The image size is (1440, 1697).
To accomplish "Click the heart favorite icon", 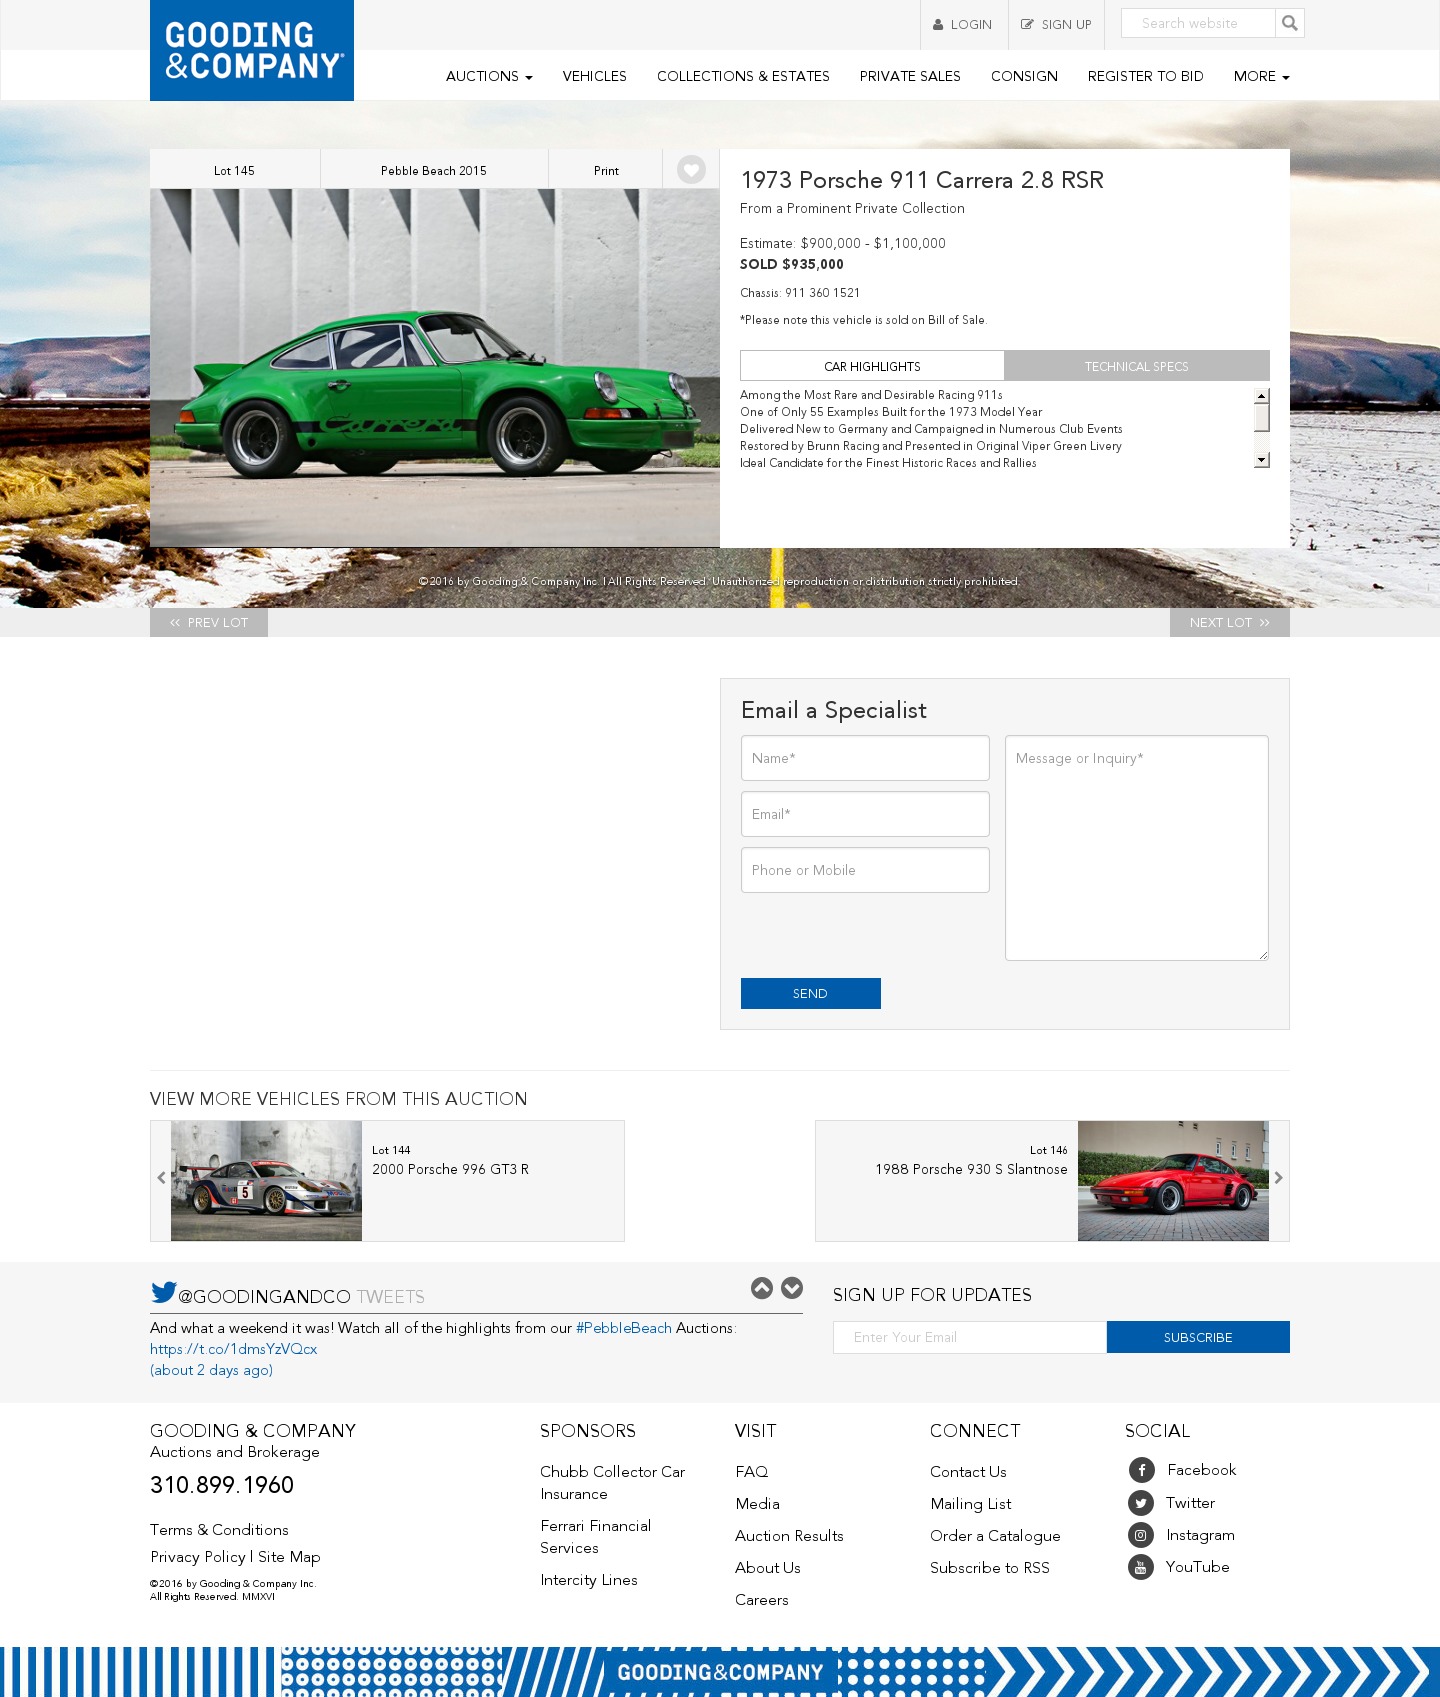I will 691,170.
